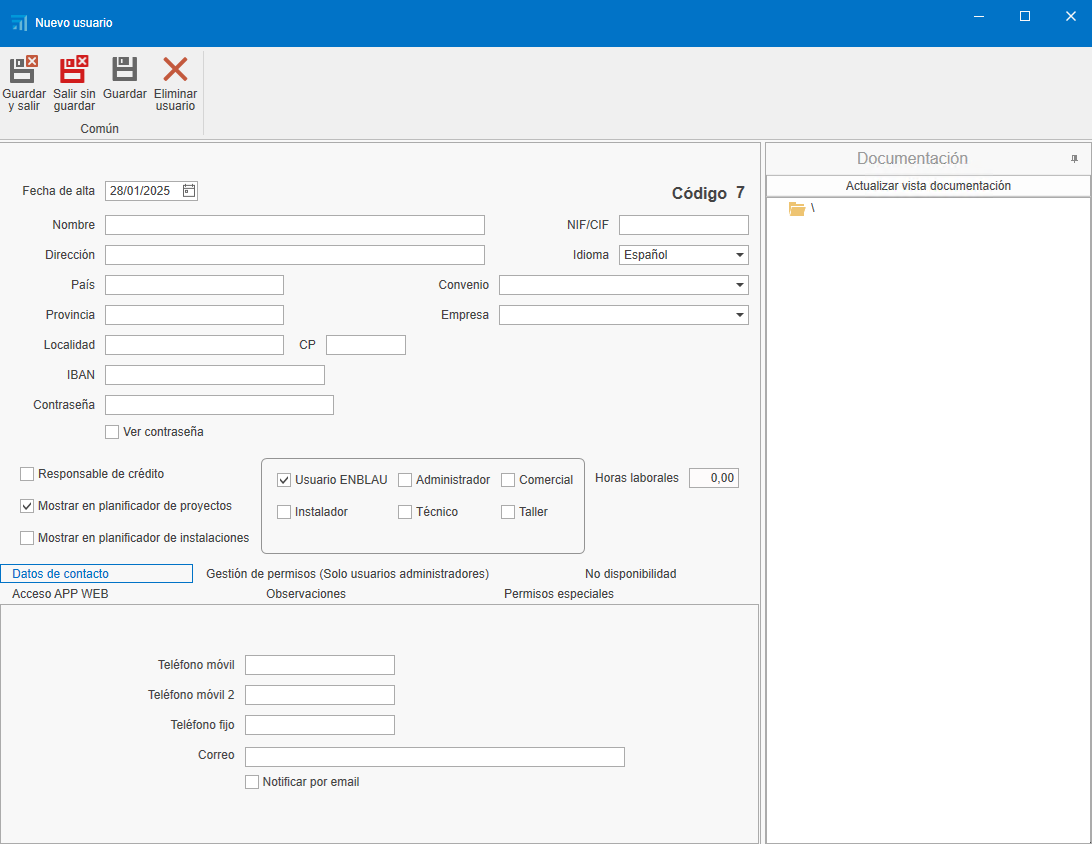Open Acceso APP WEB tab
1092x844 pixels.
point(60,594)
